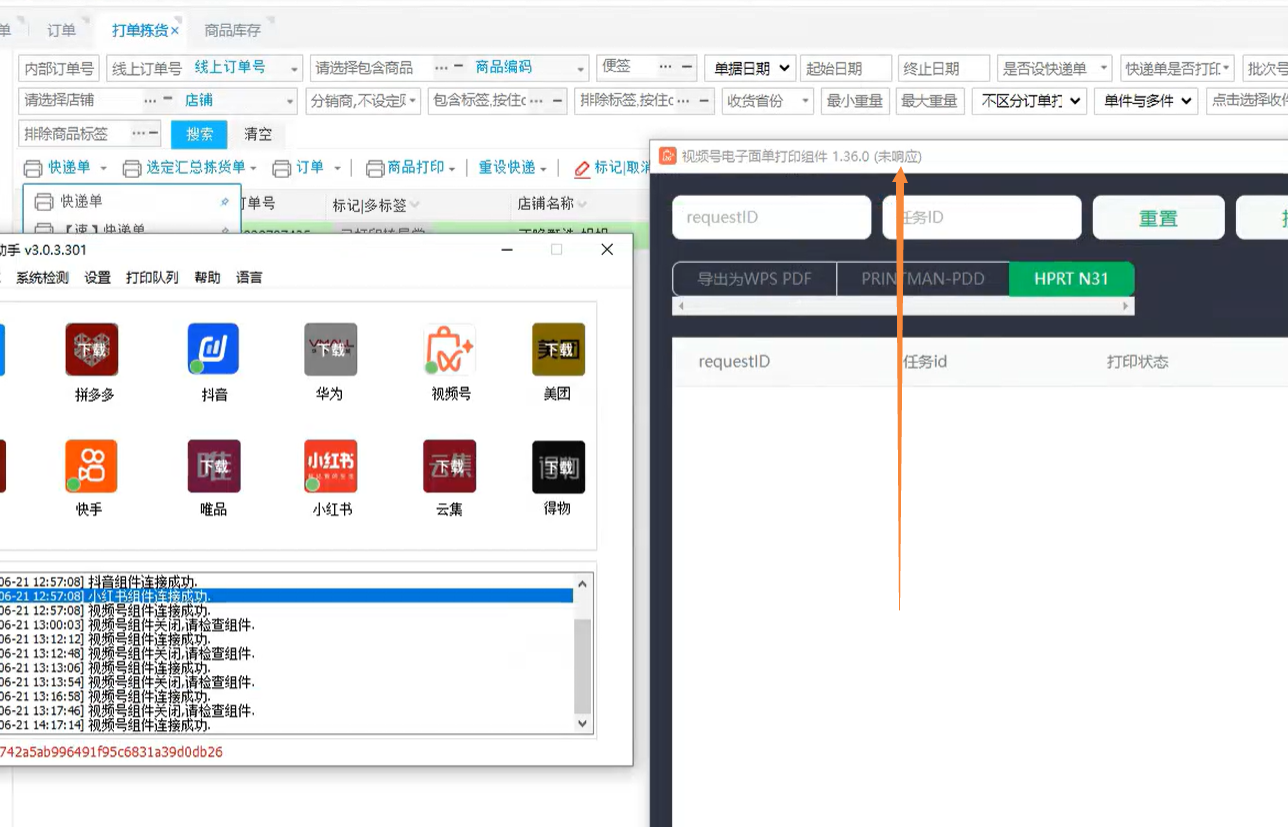Viewport: 1288px width, 827px height.
Task: Click ellipsis button in 排除商品标签 field
Action: [x=139, y=134]
